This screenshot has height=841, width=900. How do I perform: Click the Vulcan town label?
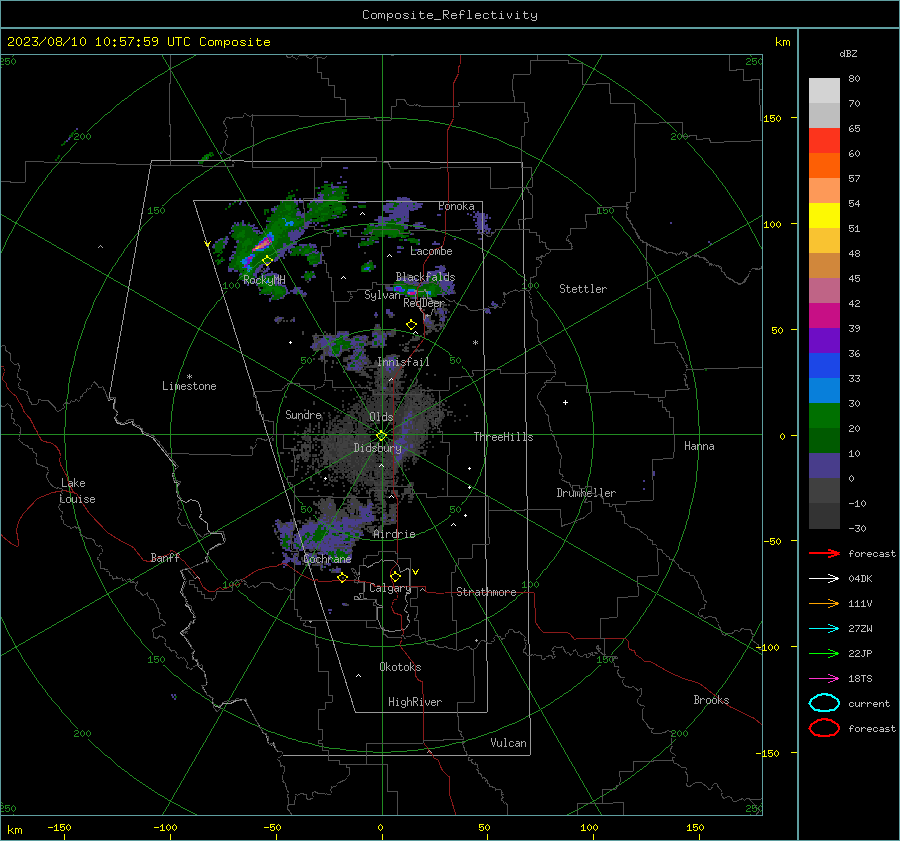coord(509,743)
